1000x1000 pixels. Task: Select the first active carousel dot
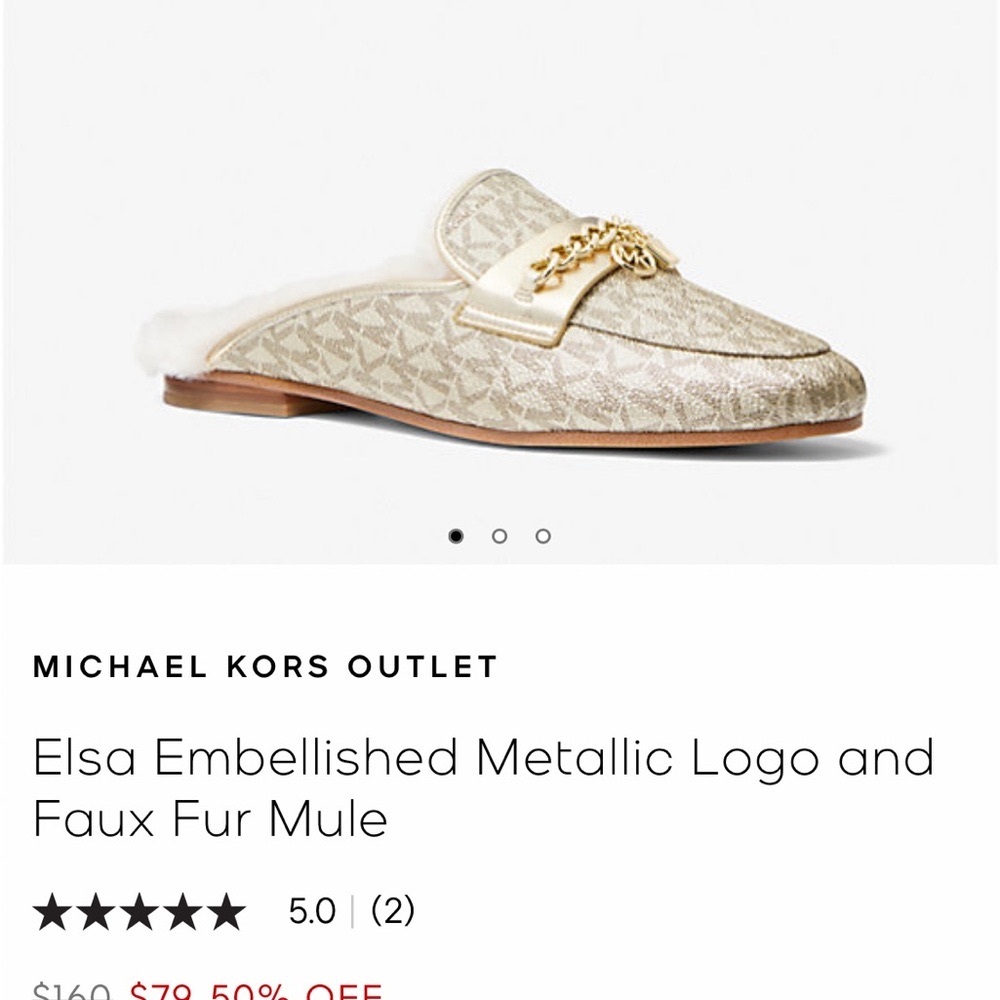pyautogui.click(x=458, y=536)
